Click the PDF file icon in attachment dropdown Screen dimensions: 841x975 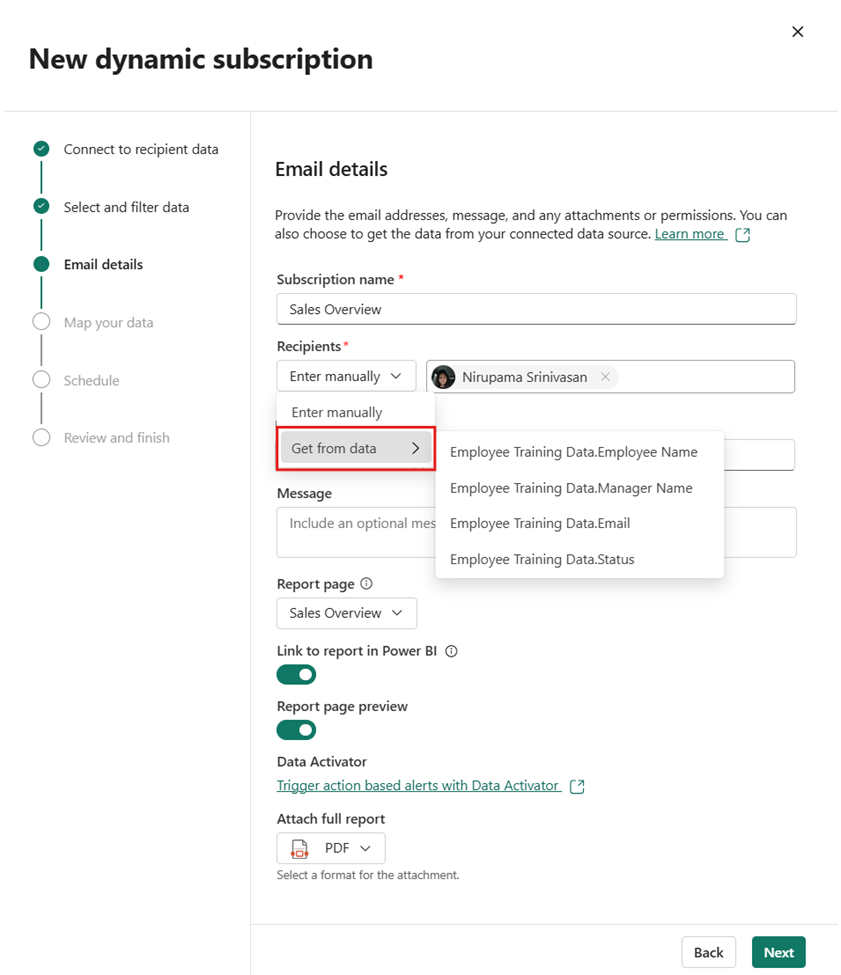(300, 849)
